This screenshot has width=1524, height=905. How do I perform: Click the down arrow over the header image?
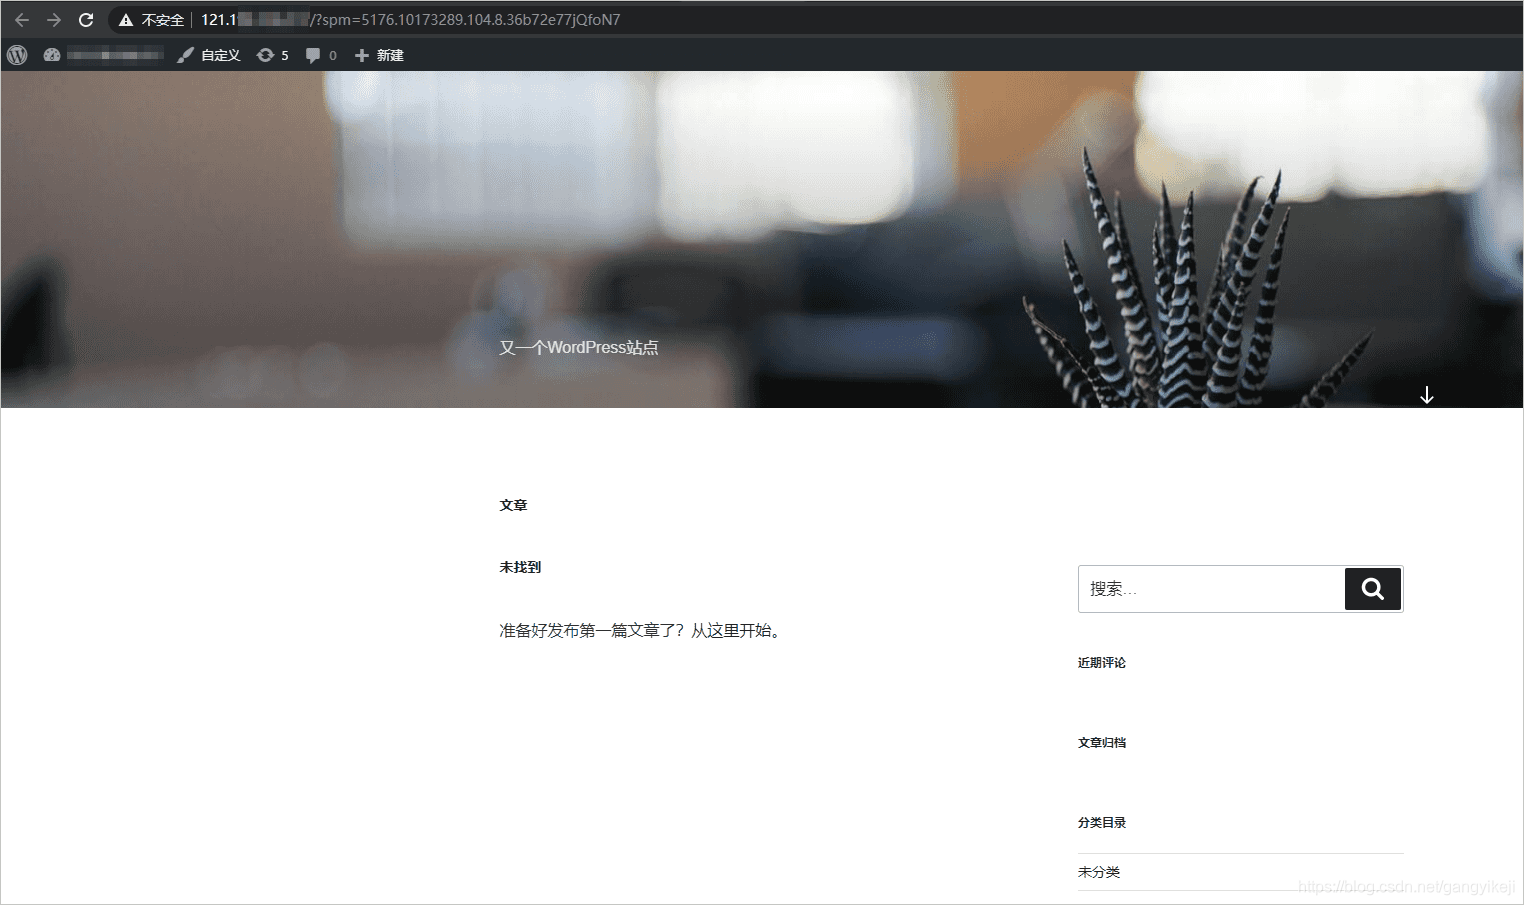[1427, 395]
